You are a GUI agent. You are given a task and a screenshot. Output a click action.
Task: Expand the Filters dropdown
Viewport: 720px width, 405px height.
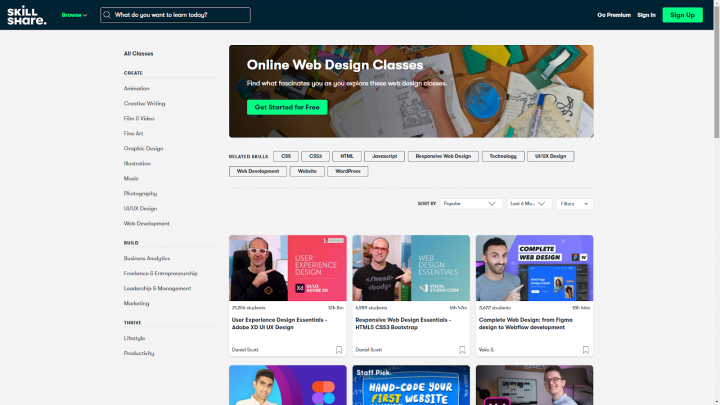[574, 204]
